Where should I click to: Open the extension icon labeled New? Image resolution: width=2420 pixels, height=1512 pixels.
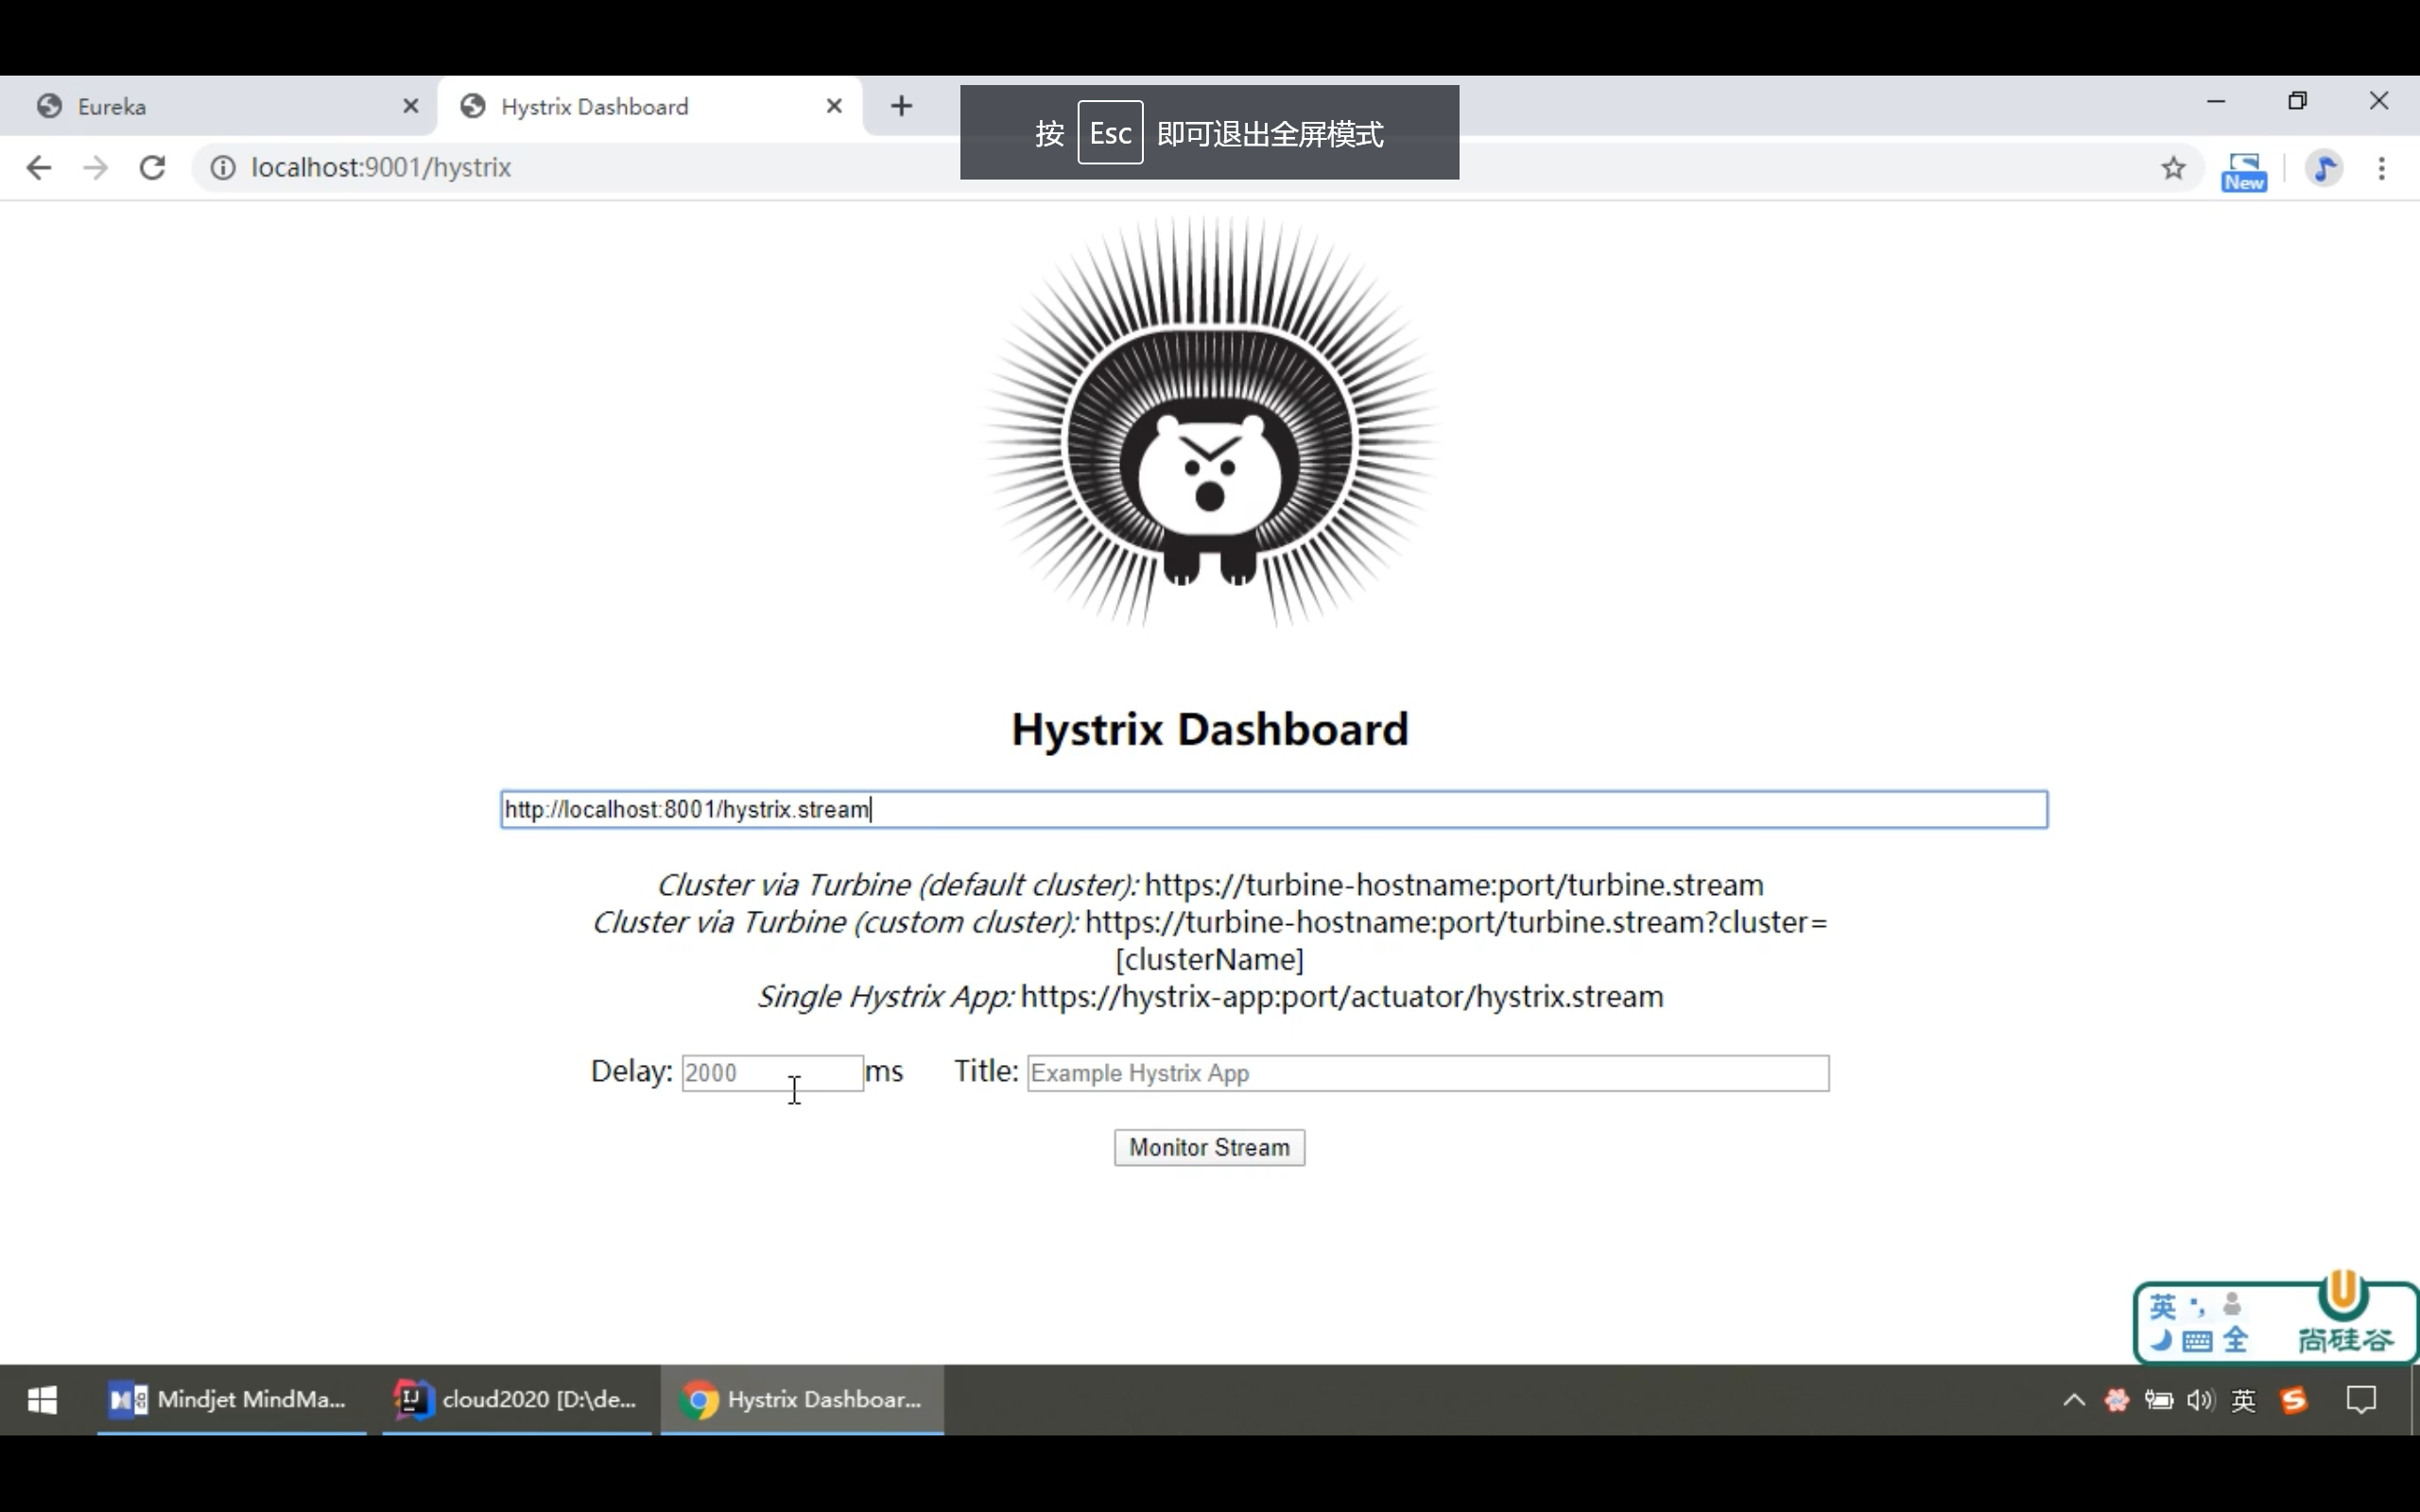click(x=2243, y=171)
